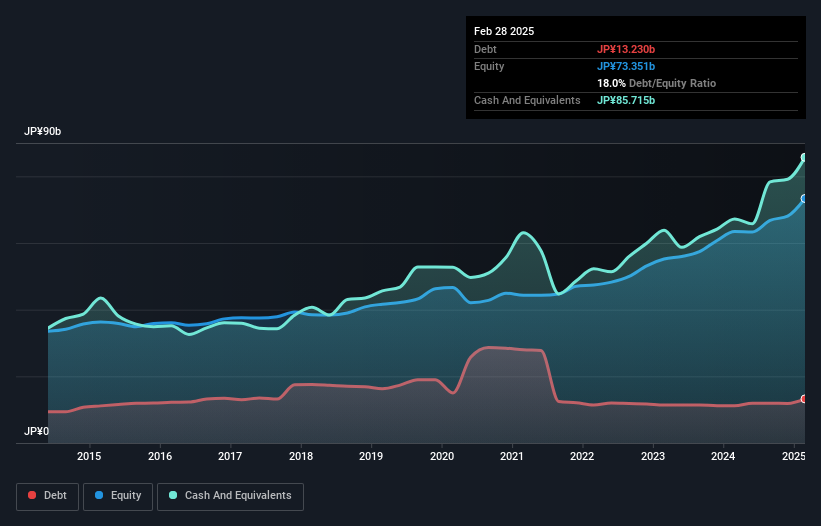Click the 2023 x-axis label
The height and width of the screenshot is (526, 821).
[653, 456]
